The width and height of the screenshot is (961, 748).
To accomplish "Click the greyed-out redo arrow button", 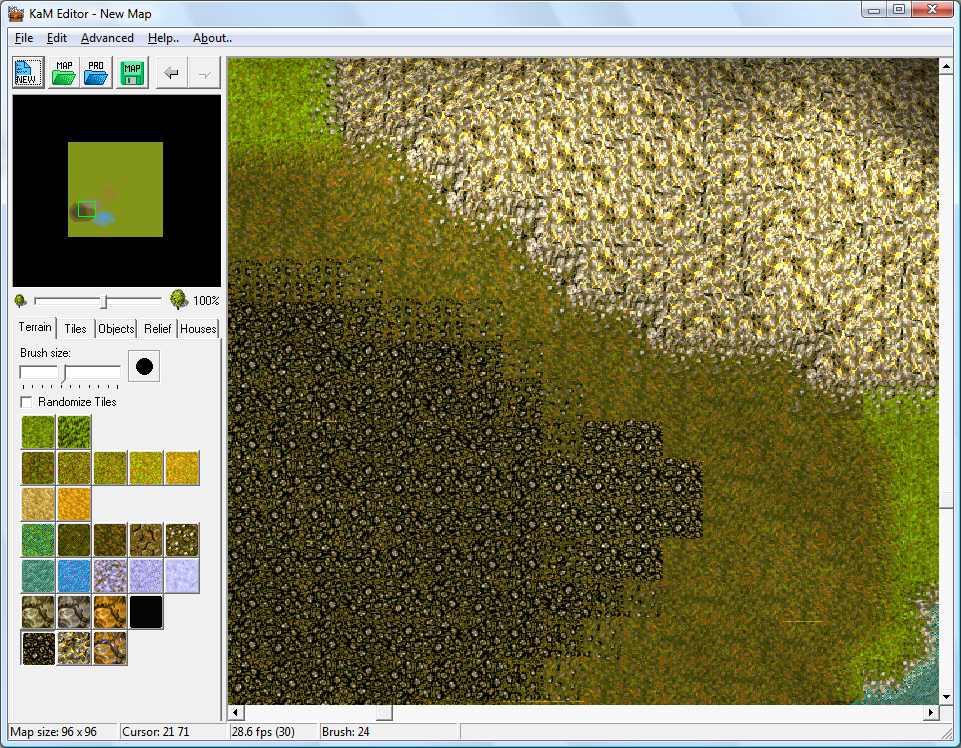I will coord(204,73).
